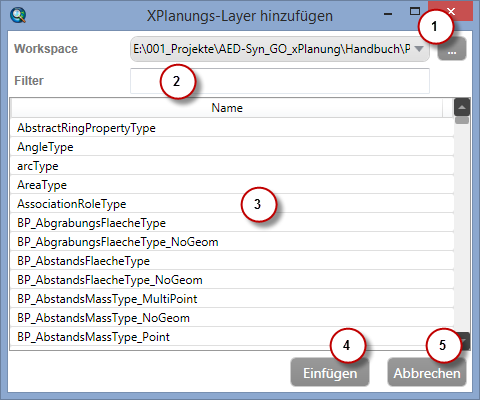The image size is (480, 400).
Task: Select AssociationRoleType in the list
Action: pyautogui.click(x=232, y=204)
